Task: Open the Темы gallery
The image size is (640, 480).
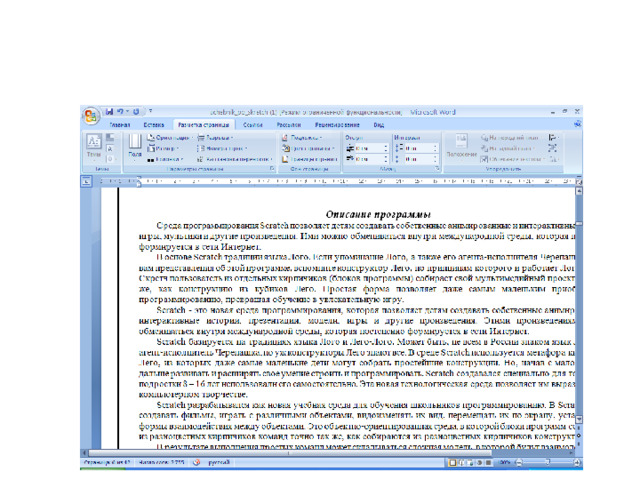Action: click(93, 146)
